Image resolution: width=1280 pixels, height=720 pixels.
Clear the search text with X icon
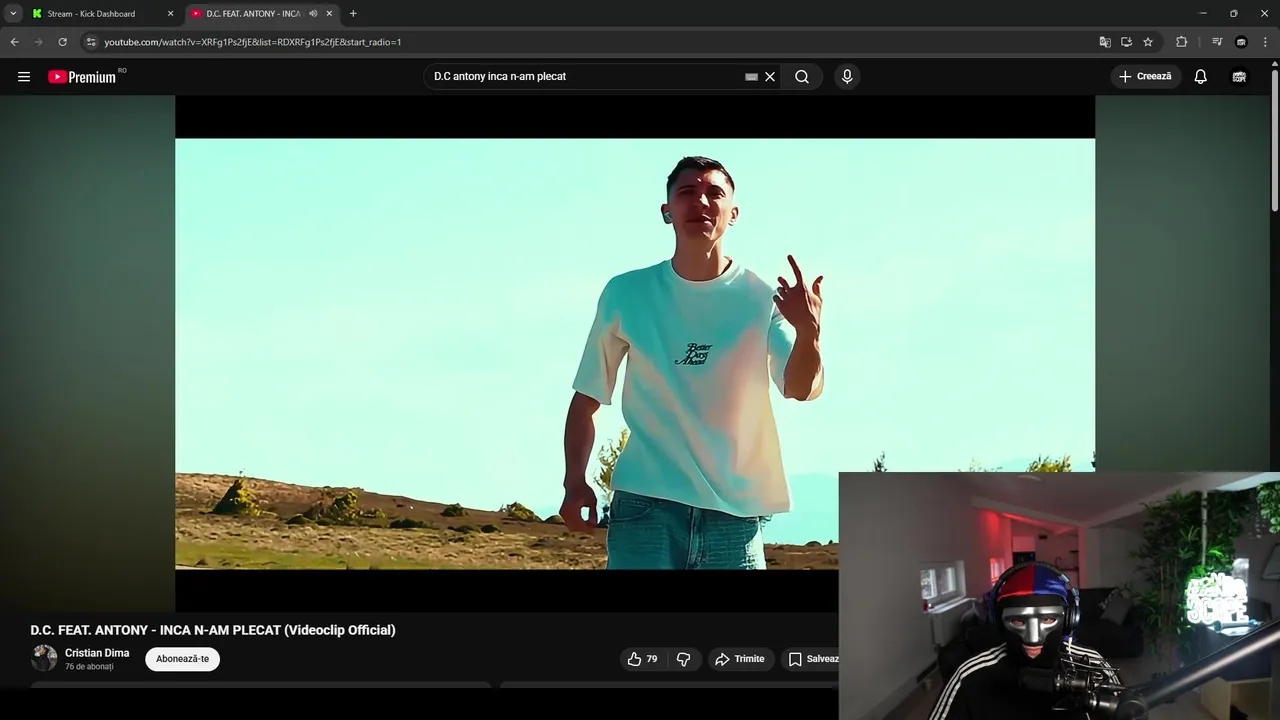click(770, 77)
